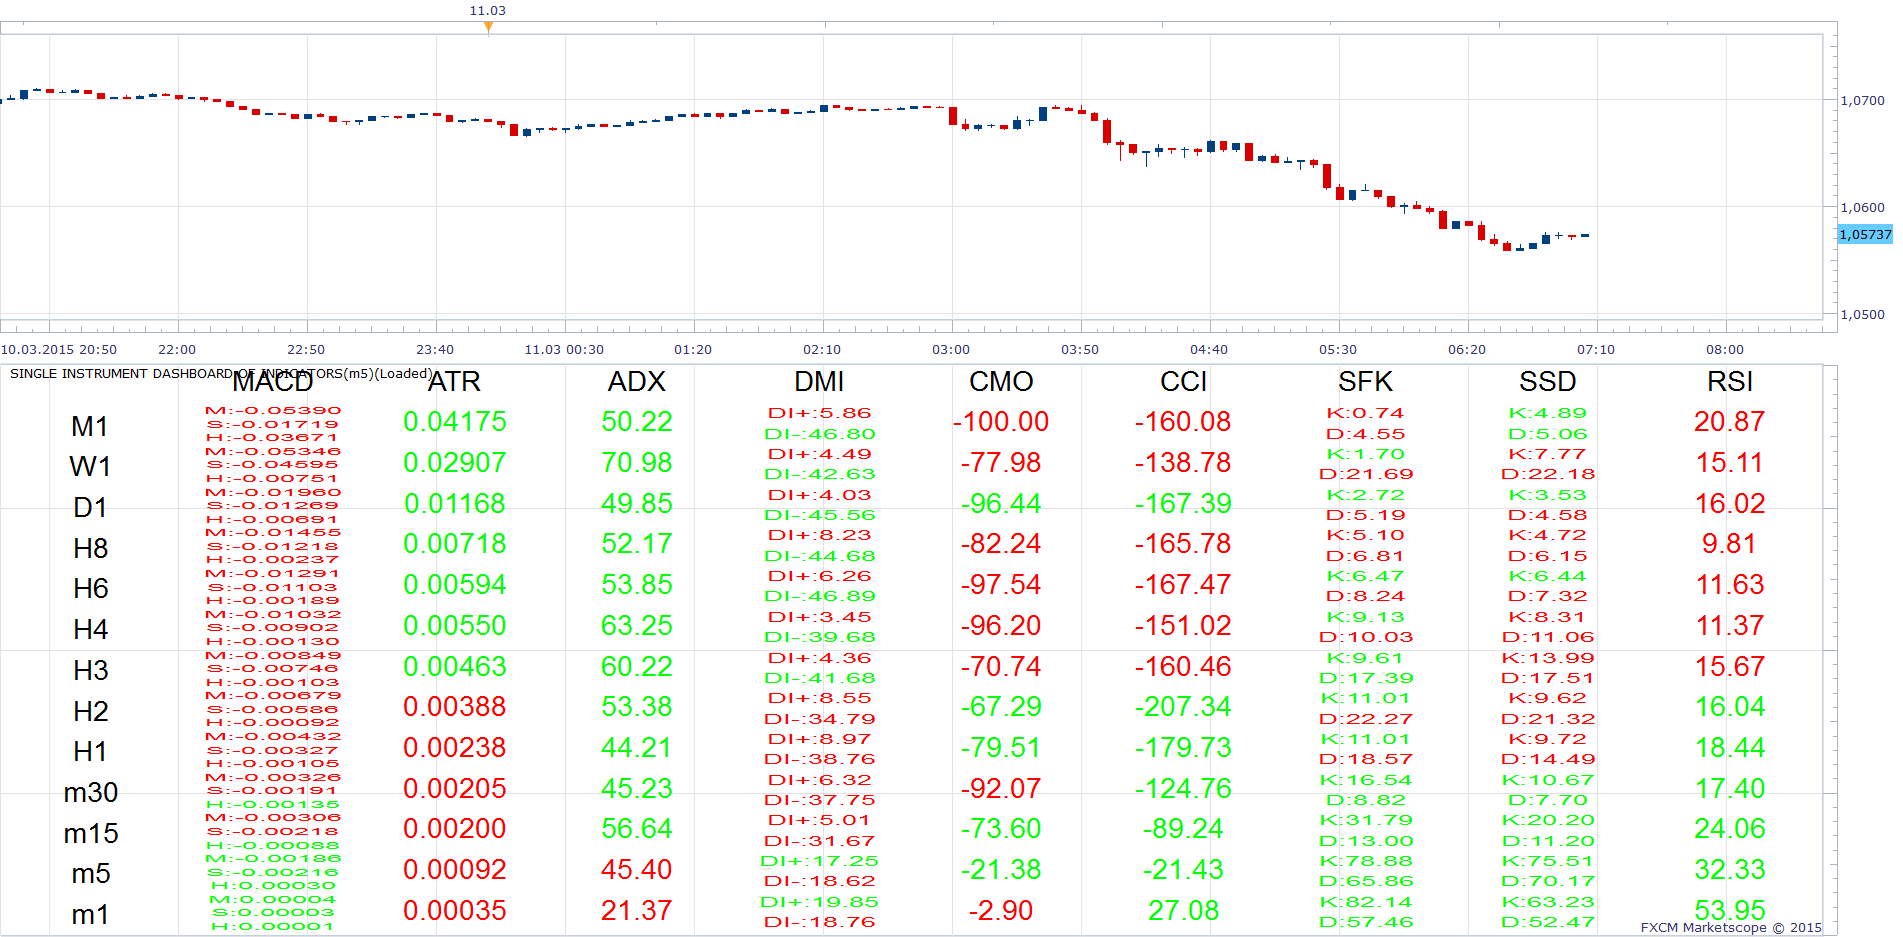Image resolution: width=1903 pixels, height=937 pixels.
Task: Select the CMO column header
Action: tap(1001, 382)
